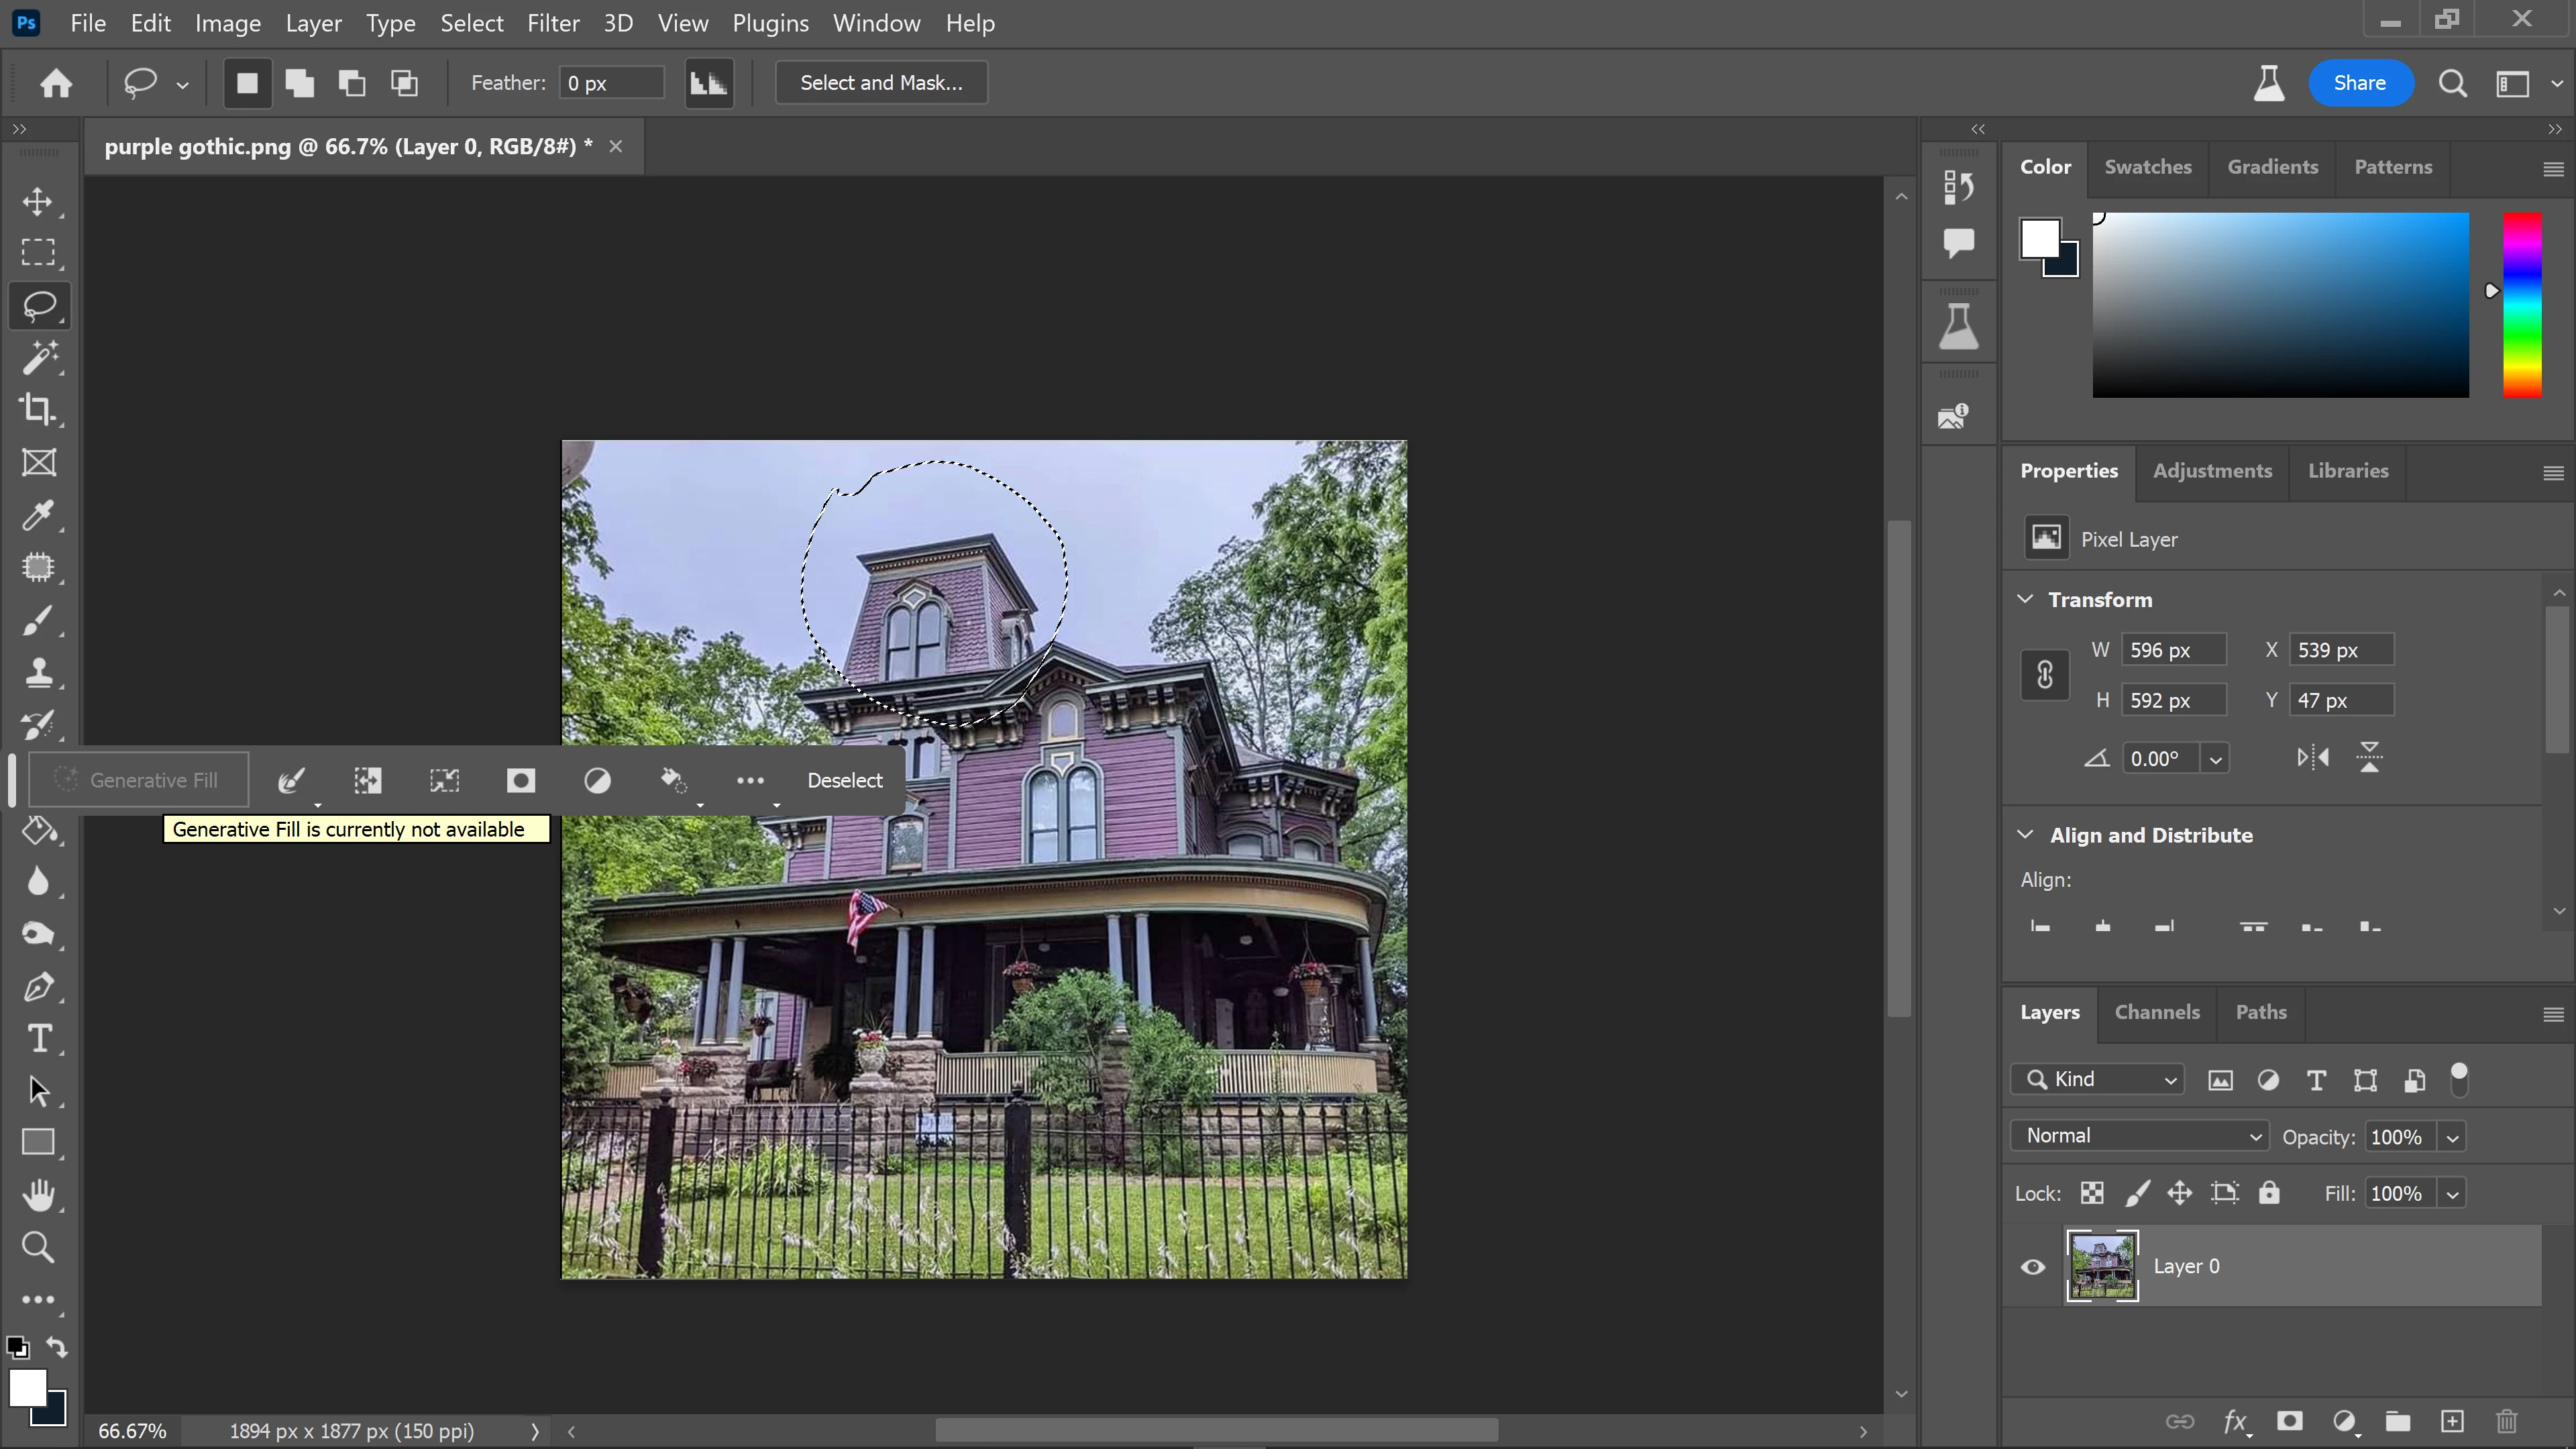This screenshot has width=2576, height=1449.
Task: Click the Hand tool icon
Action: coord(38,1195)
